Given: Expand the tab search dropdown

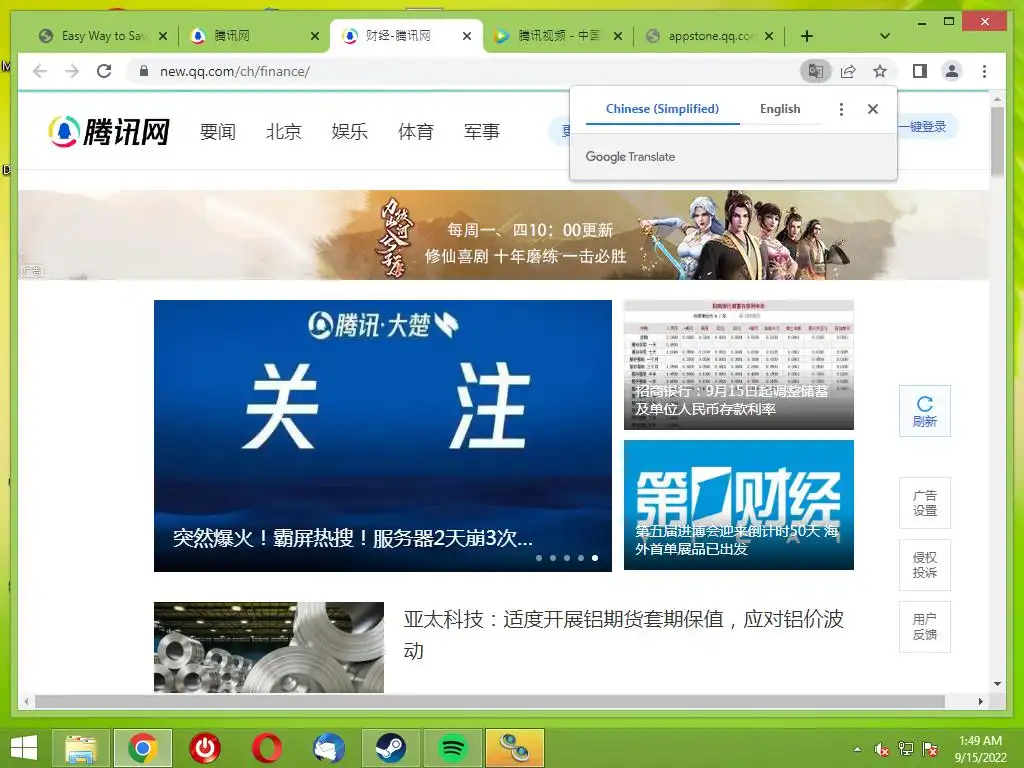Looking at the screenshot, I should tap(884, 36).
